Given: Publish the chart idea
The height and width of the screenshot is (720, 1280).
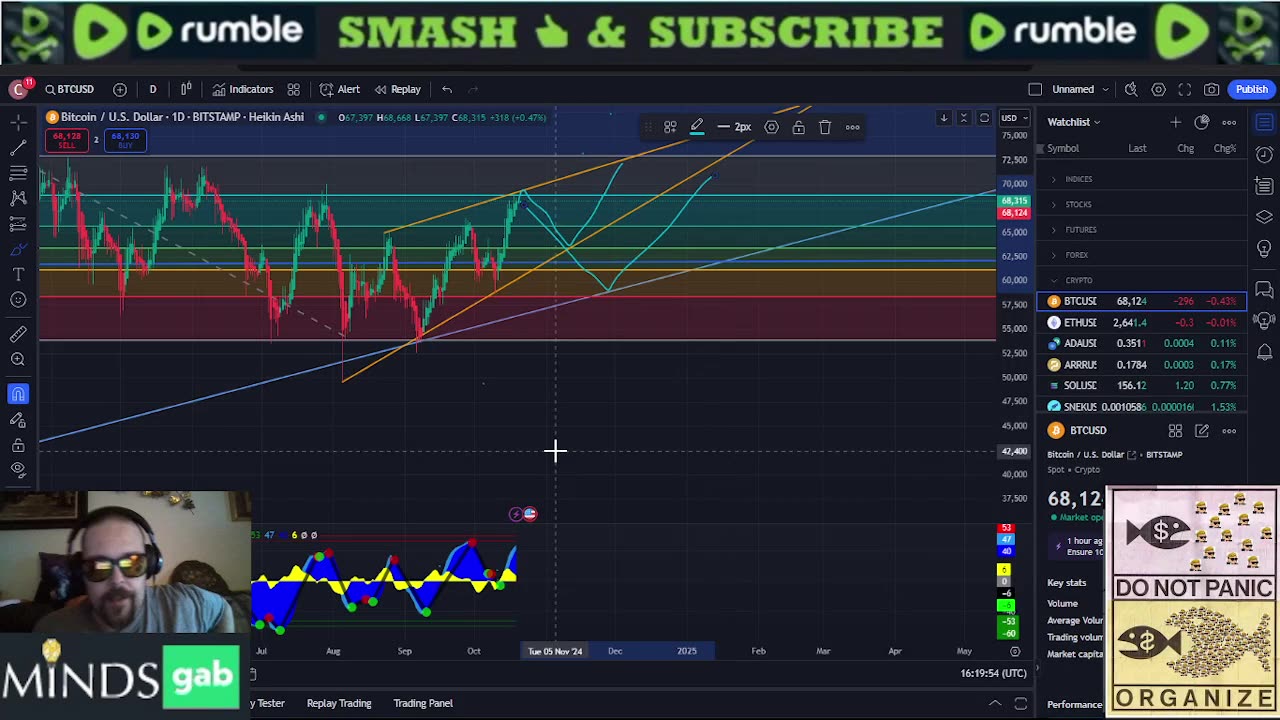Looking at the screenshot, I should pos(1251,89).
